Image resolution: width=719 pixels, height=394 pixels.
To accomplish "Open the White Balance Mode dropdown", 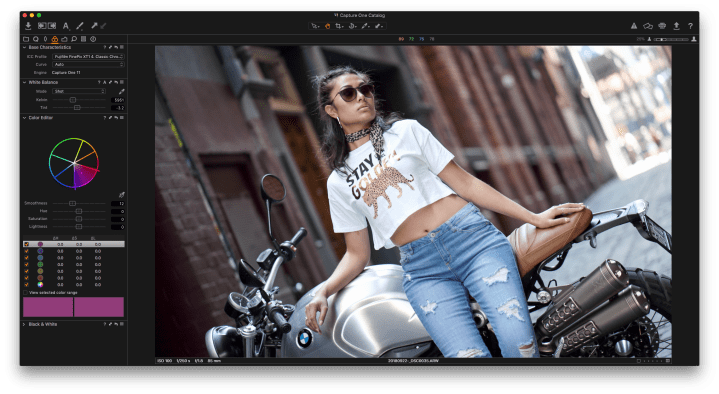I will [79, 91].
